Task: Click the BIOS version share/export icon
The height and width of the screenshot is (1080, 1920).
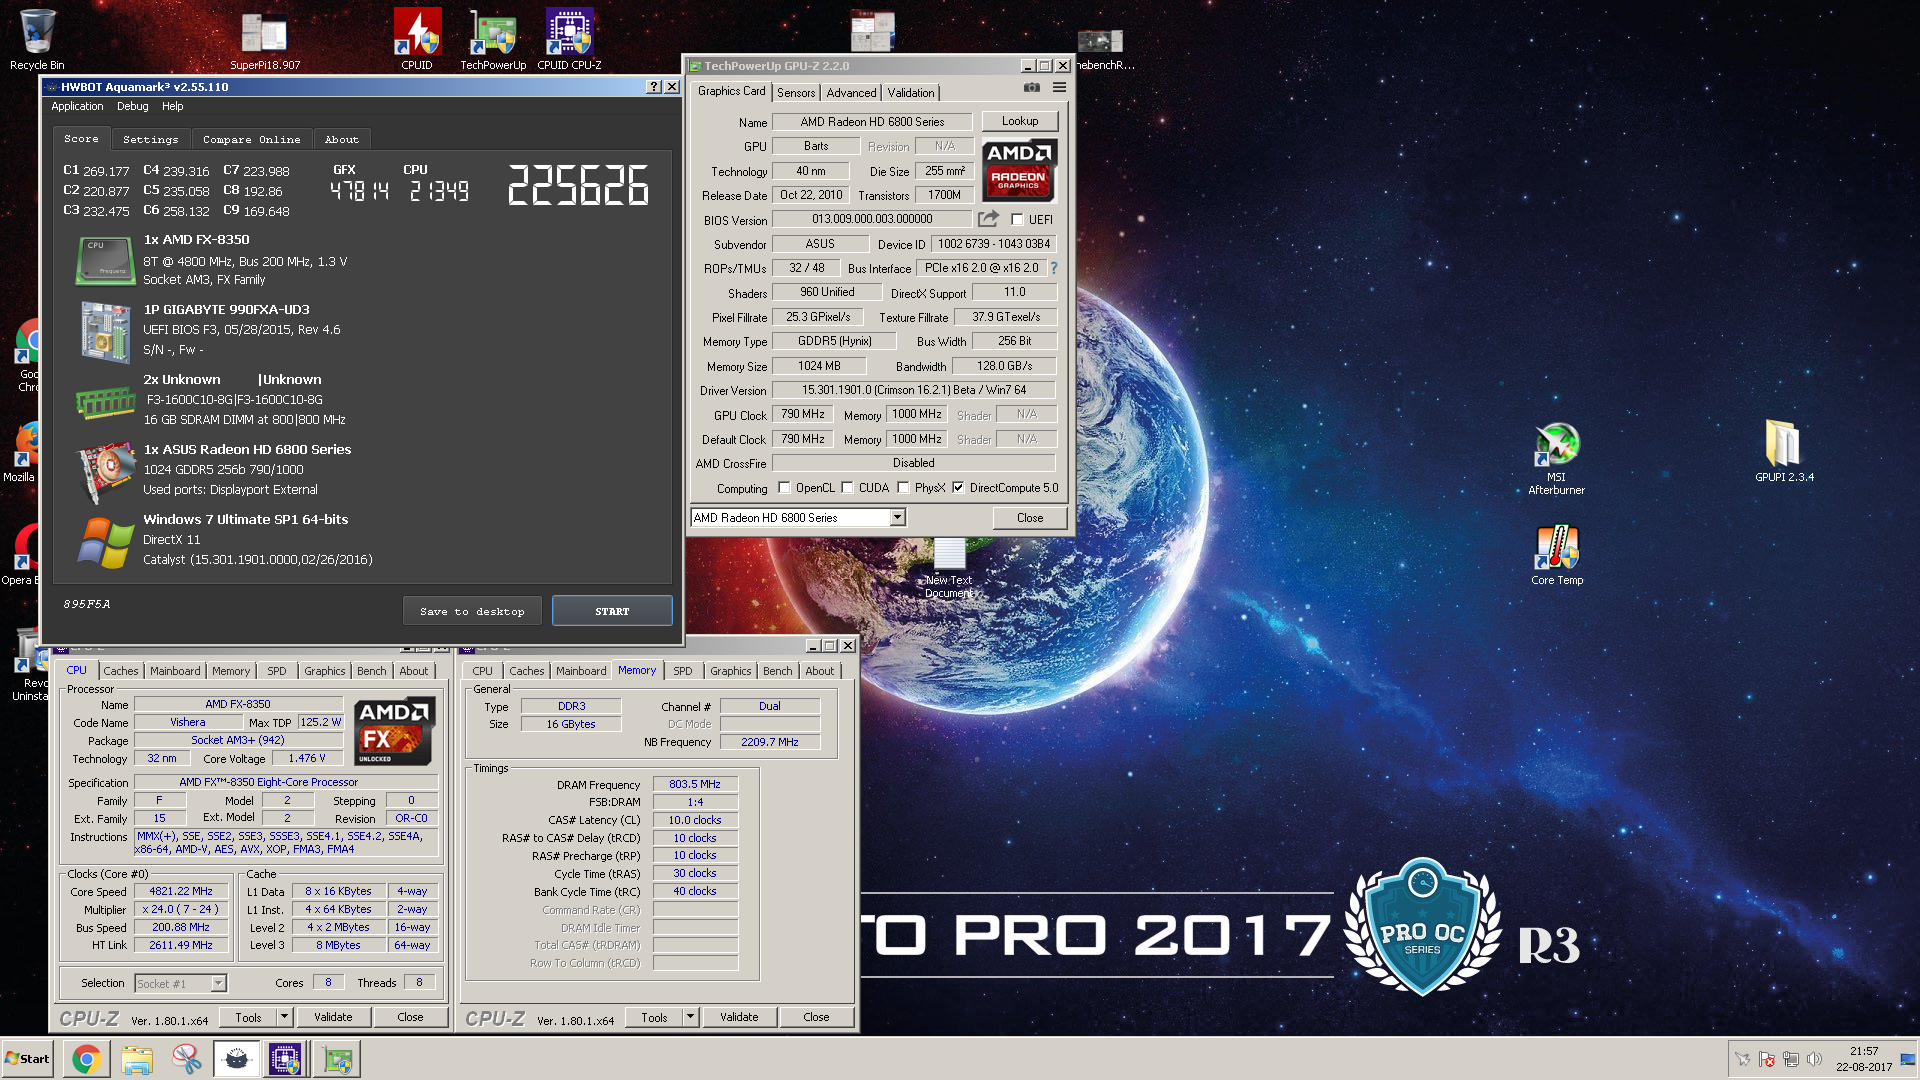Action: pyautogui.click(x=988, y=219)
